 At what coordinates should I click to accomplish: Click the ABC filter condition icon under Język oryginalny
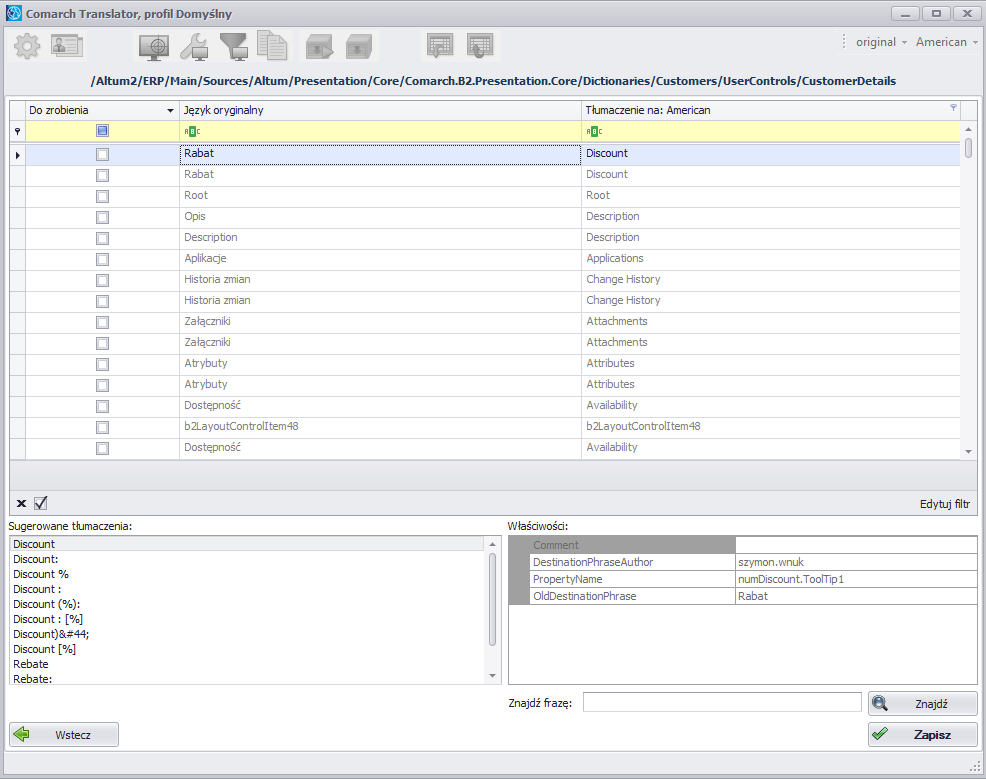pyautogui.click(x=192, y=131)
